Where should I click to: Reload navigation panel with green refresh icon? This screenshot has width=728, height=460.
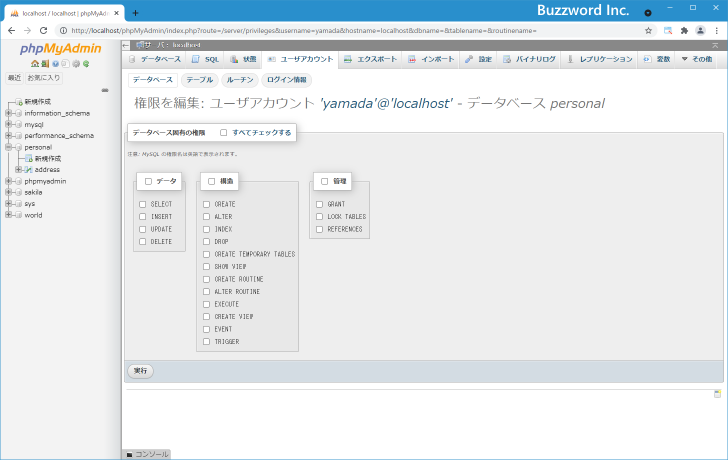[86, 64]
